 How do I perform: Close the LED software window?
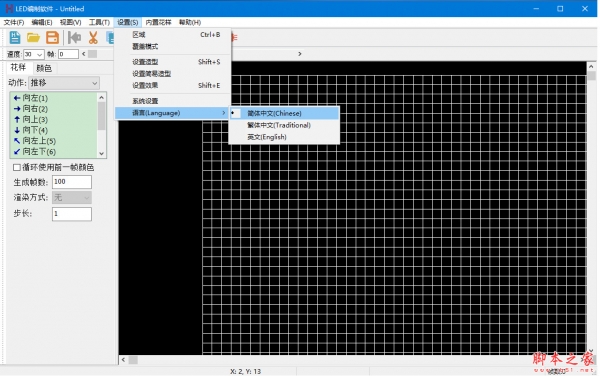tap(585, 8)
